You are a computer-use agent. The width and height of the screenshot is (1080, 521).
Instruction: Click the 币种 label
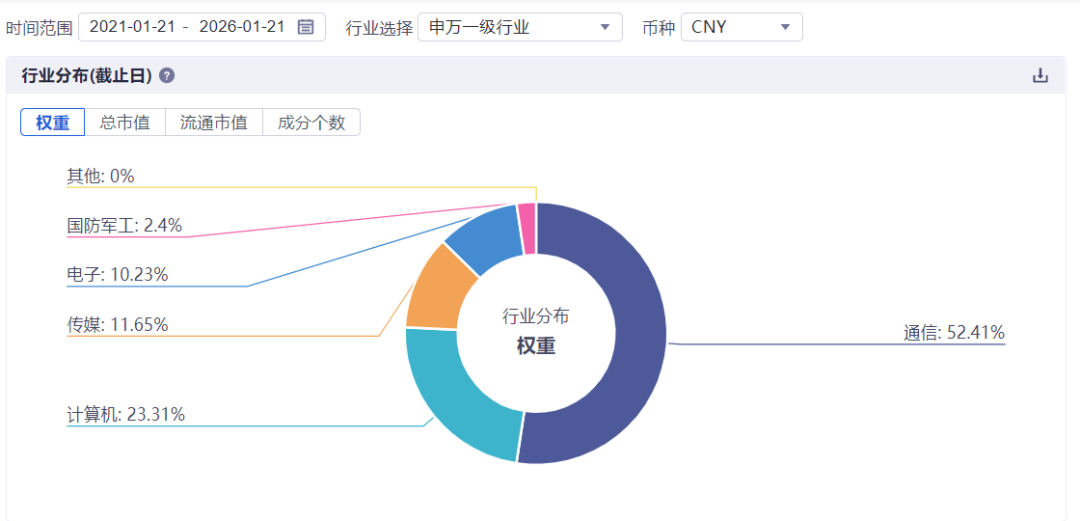coord(658,28)
